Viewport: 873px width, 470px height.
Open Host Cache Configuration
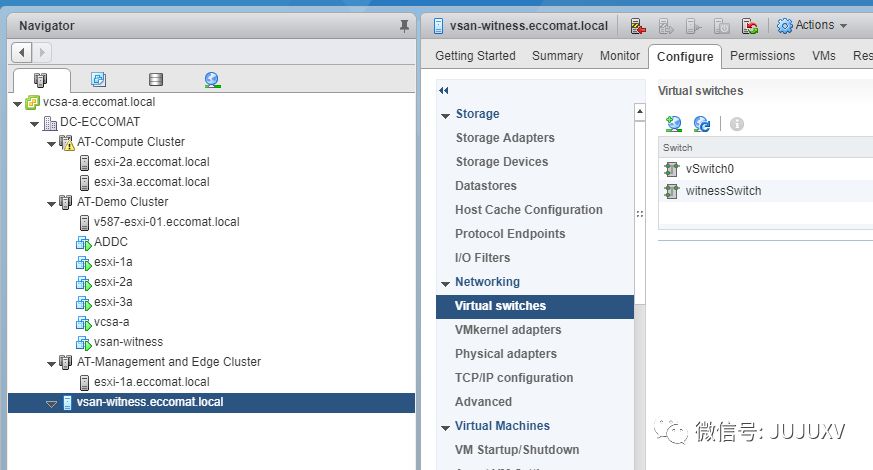coord(528,209)
